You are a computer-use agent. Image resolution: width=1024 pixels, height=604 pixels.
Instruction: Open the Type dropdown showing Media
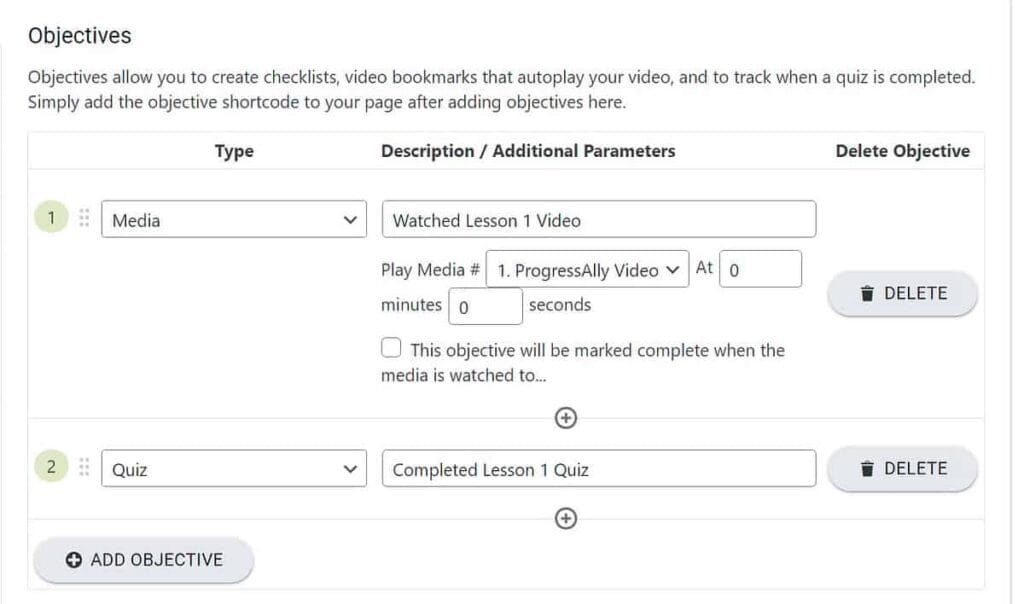pos(233,219)
